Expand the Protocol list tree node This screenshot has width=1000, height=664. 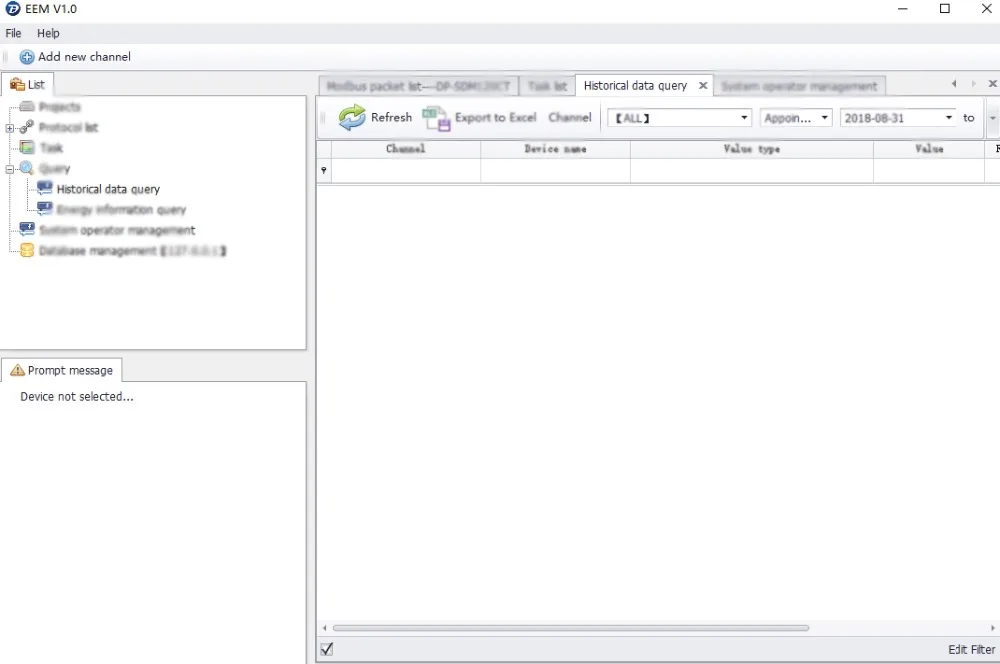coord(10,128)
